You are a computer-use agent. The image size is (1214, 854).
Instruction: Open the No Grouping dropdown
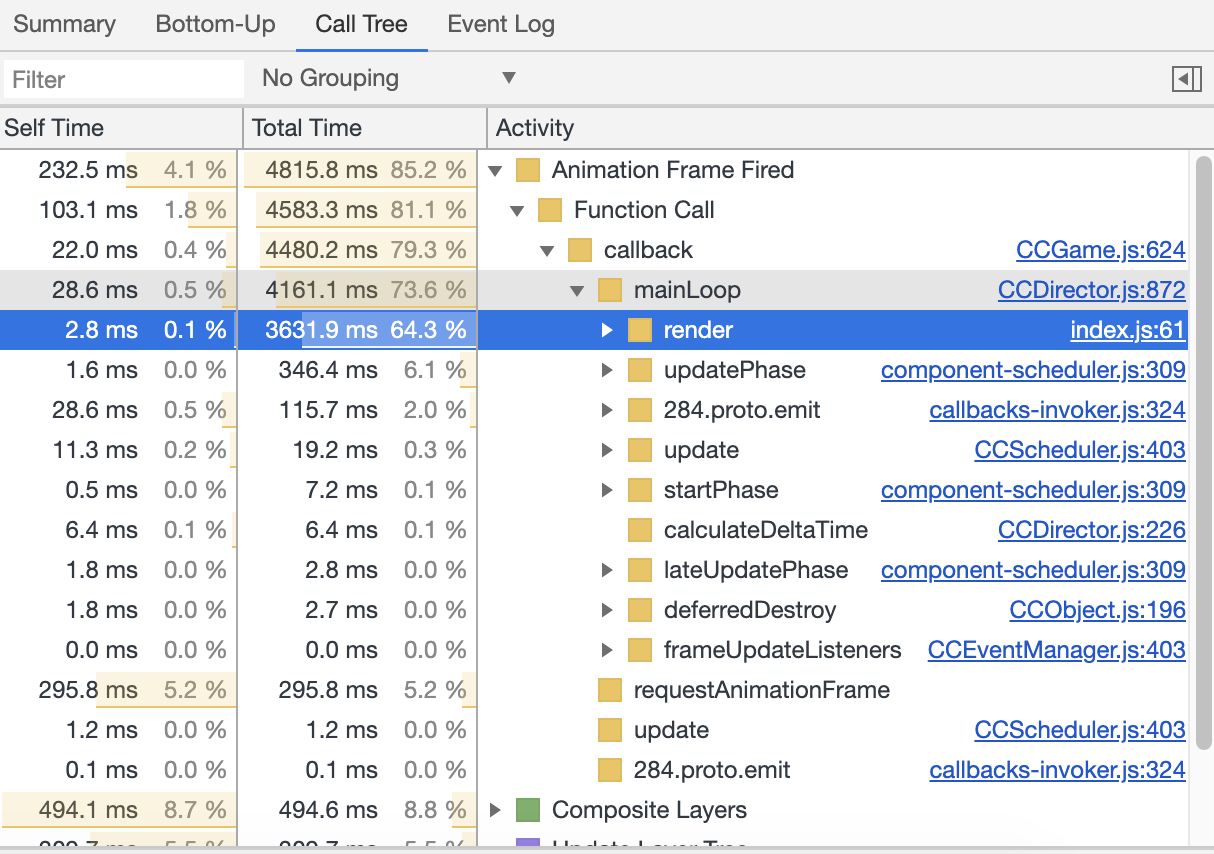click(x=388, y=78)
